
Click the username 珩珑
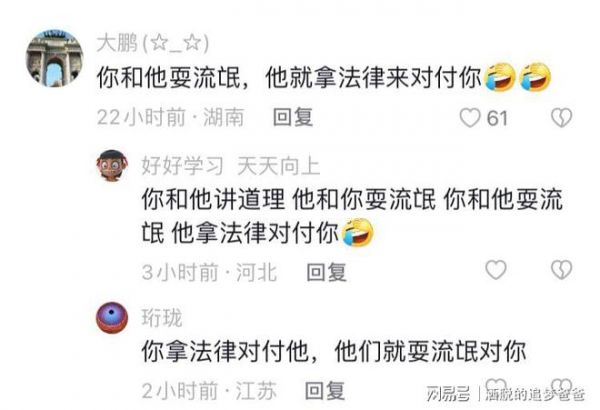pyautogui.click(x=161, y=318)
